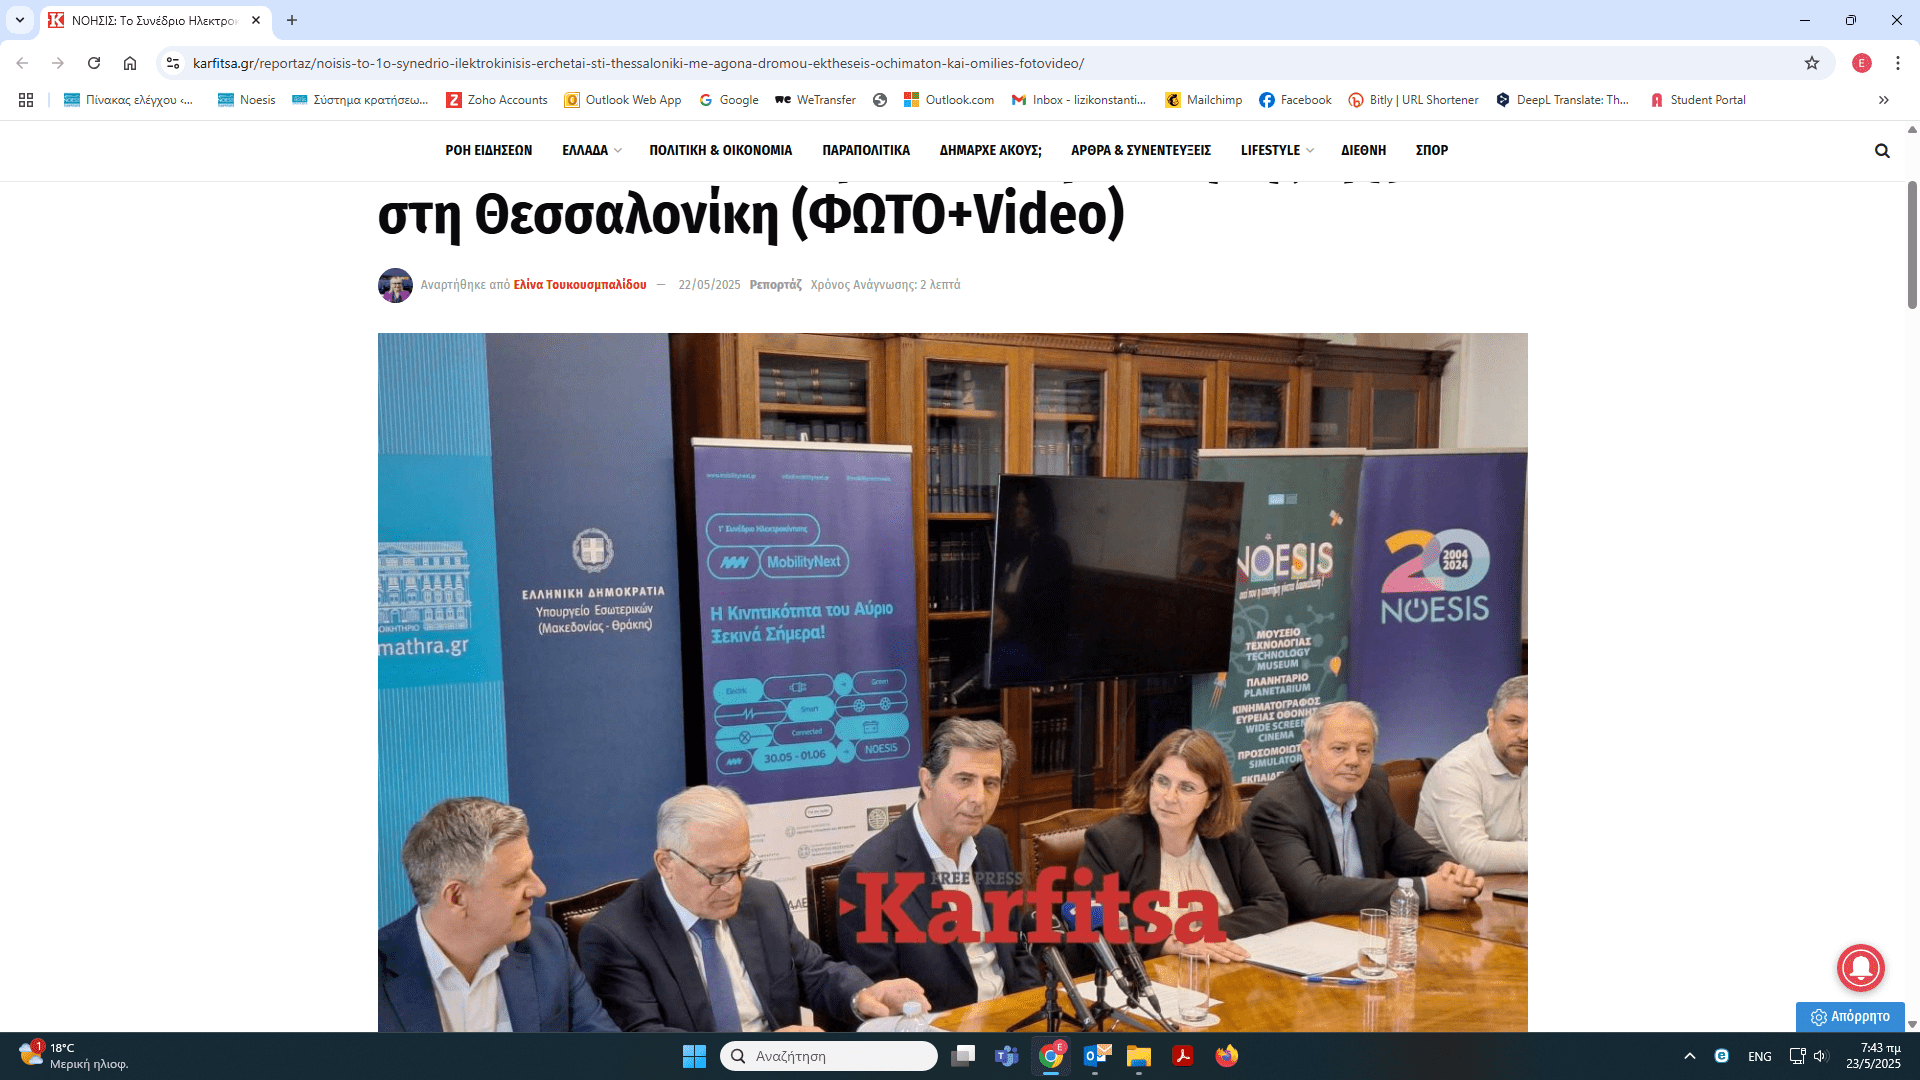The width and height of the screenshot is (1920, 1080).
Task: Open ΠΟΛΙΤΙΚΗ & ΟΙΚΟΝΟΜΙΑ menu section
Action: (720, 150)
